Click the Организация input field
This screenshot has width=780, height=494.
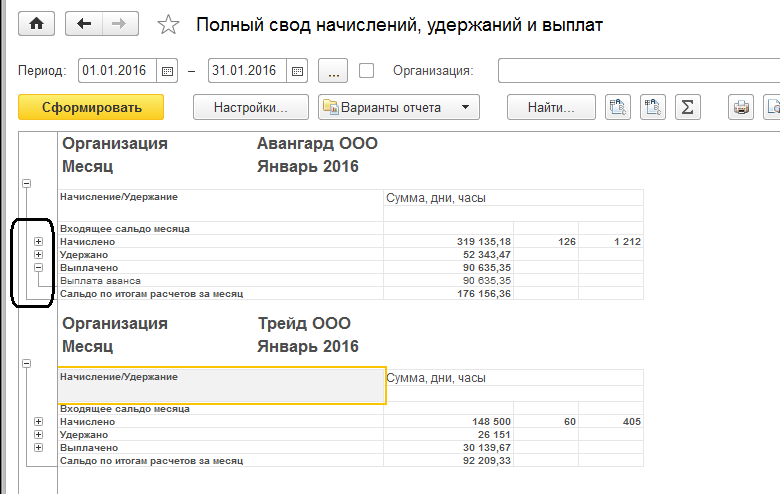638,71
